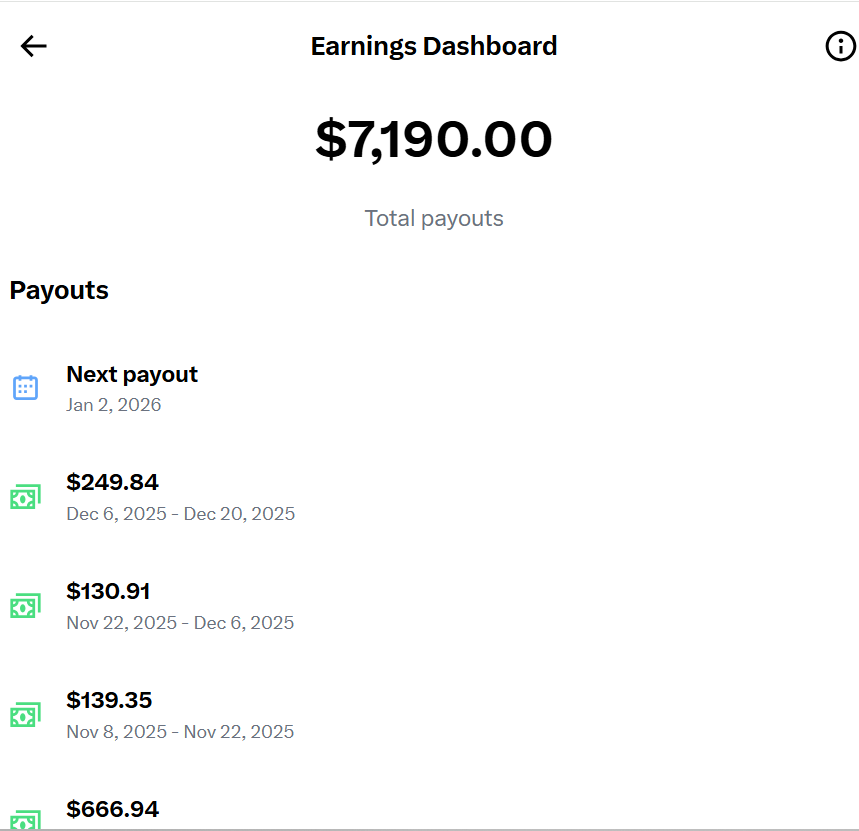859x831 pixels.
Task: Click the calendar icon beside Next payout
Action: 25,388
